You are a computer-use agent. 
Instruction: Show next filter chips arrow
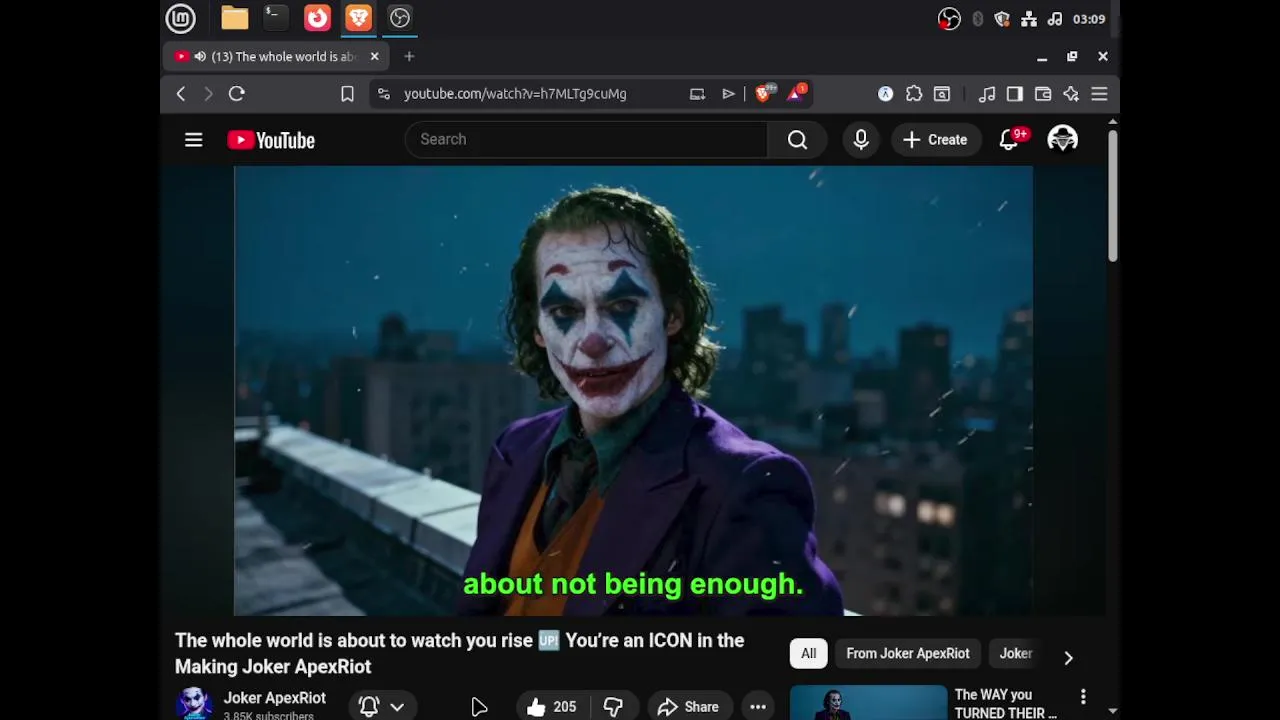pos(1068,657)
